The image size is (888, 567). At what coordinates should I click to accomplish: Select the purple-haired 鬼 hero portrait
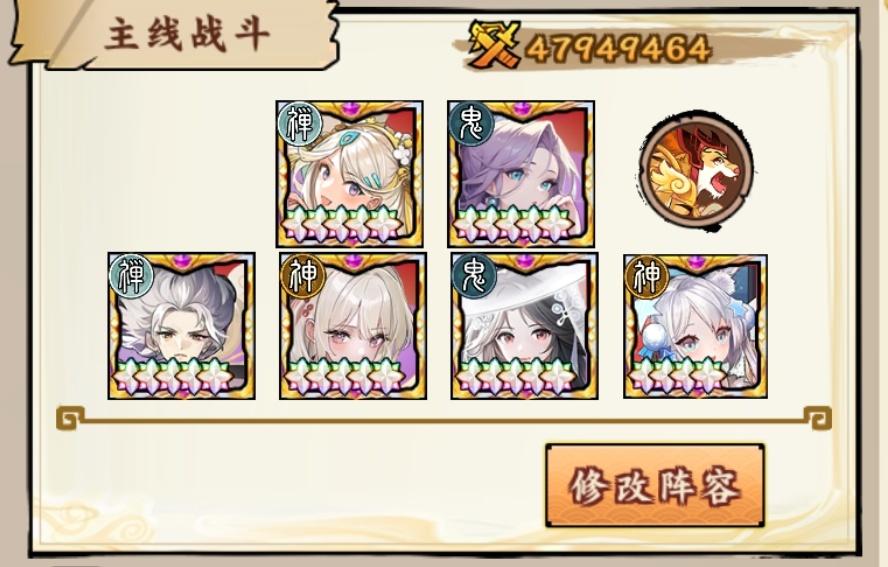coord(521,174)
